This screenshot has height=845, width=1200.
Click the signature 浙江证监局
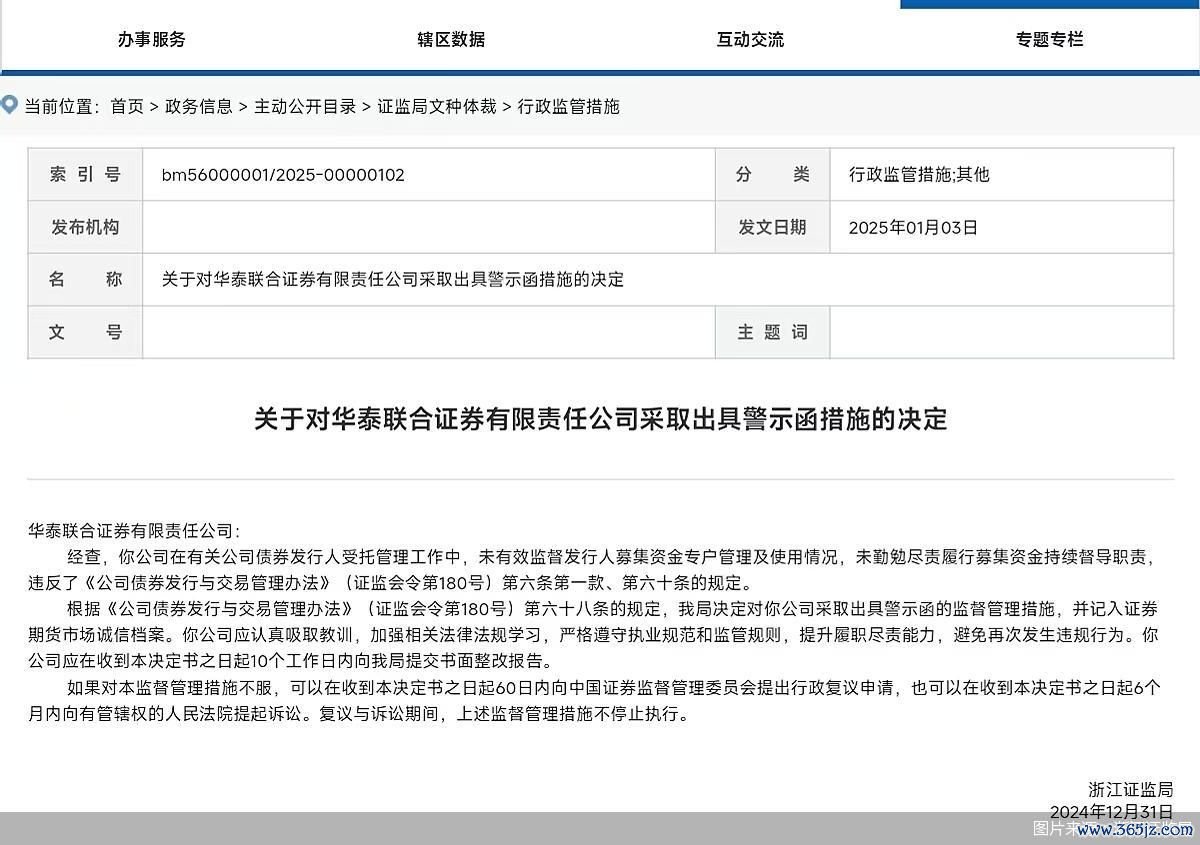coord(1130,790)
